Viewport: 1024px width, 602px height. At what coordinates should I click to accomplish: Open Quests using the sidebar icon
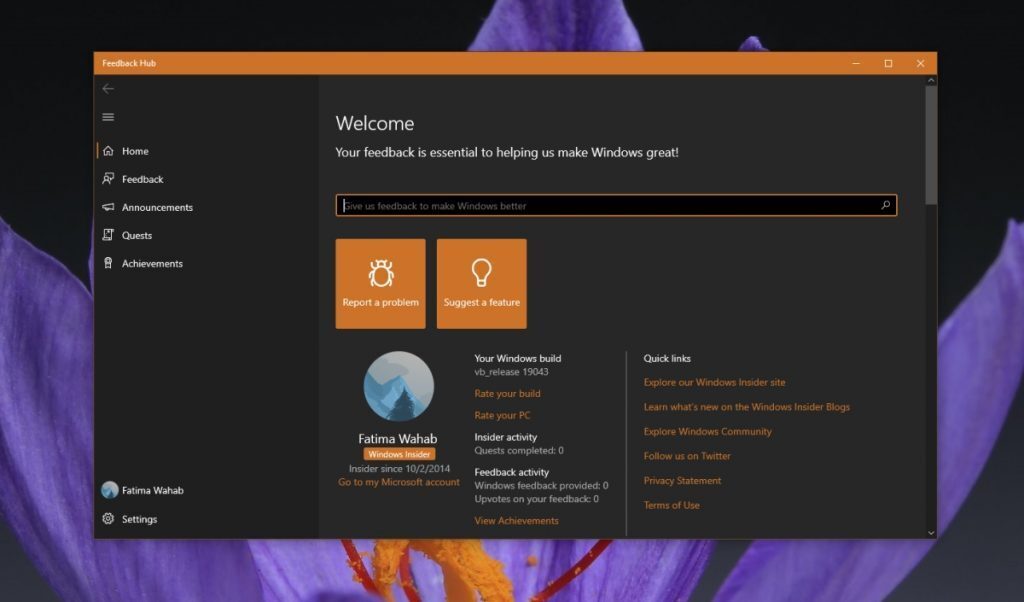click(110, 235)
